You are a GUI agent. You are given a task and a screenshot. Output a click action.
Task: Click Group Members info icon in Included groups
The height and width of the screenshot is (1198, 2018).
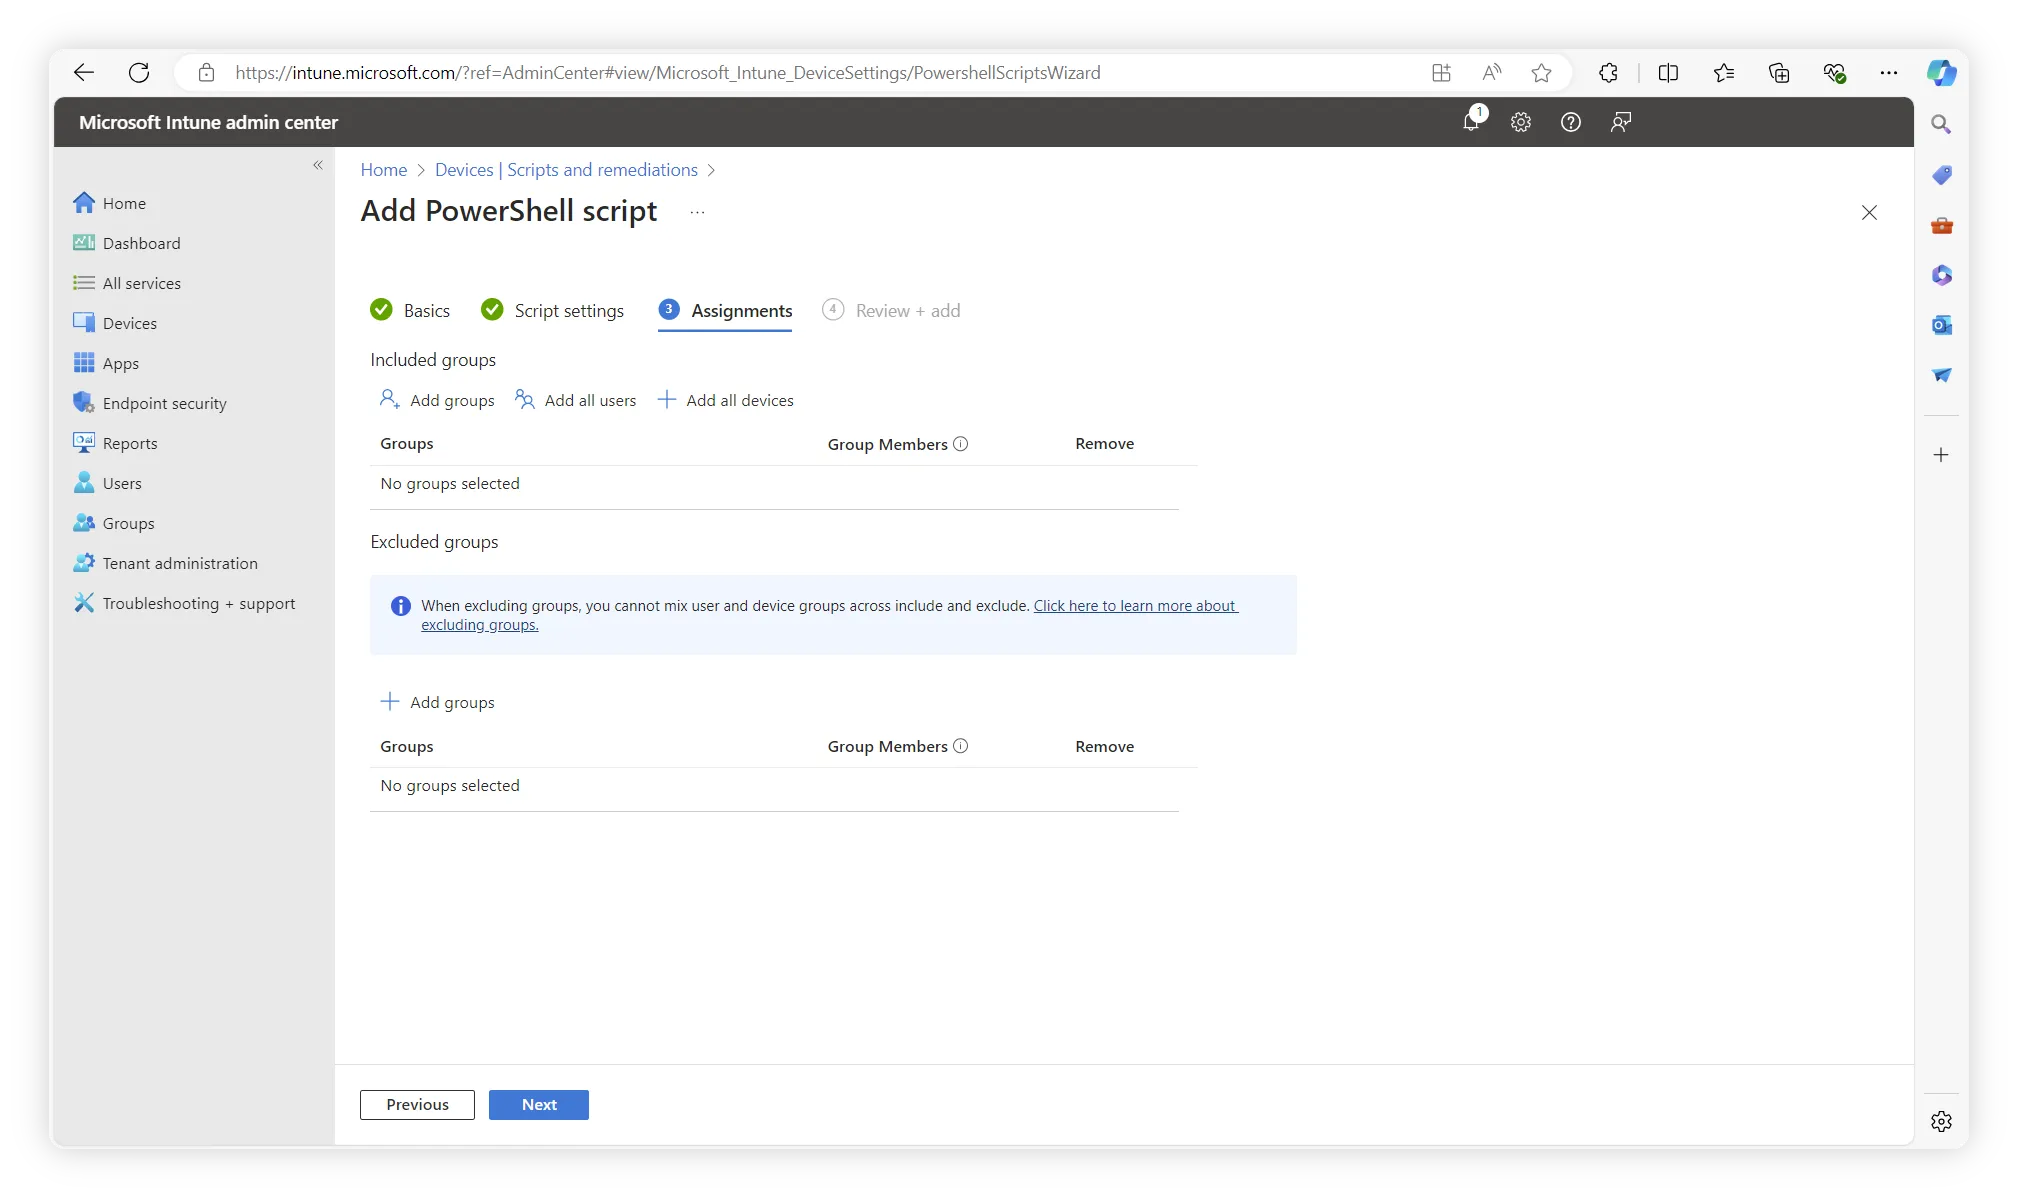click(961, 444)
